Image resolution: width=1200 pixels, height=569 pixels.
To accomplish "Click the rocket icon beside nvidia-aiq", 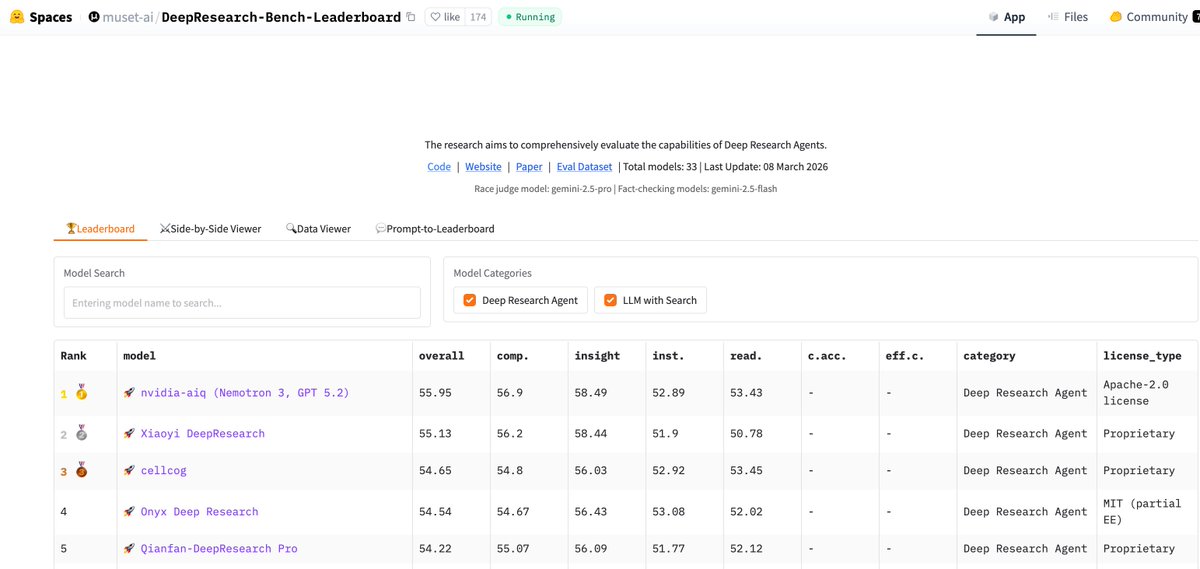I will (129, 393).
